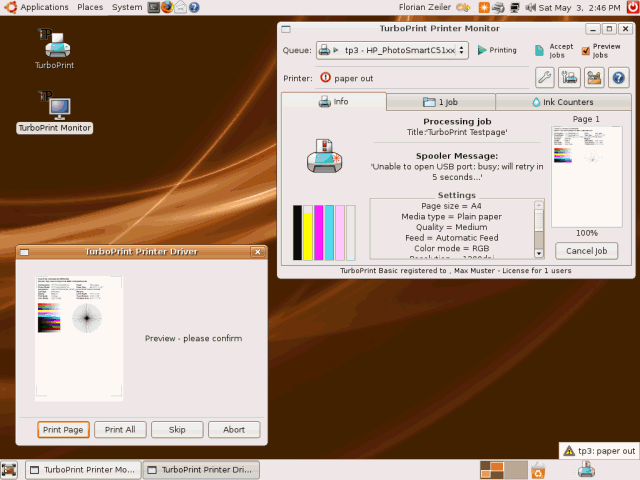Click the Florian Zeiler user switcher
The image size is (640, 480).
click(425, 7)
